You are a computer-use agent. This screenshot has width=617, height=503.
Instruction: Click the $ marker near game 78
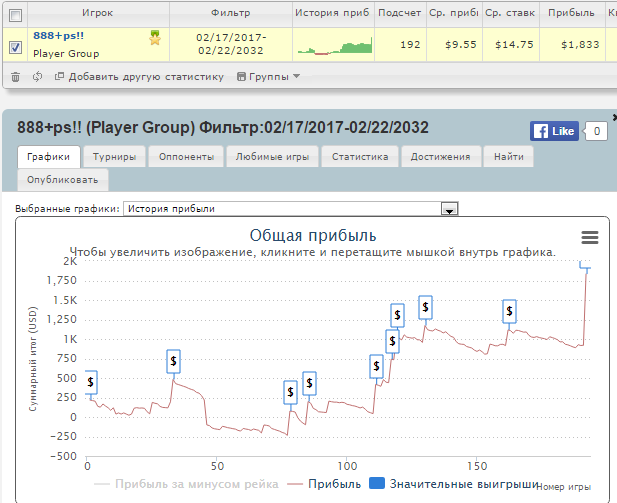[x=290, y=392]
